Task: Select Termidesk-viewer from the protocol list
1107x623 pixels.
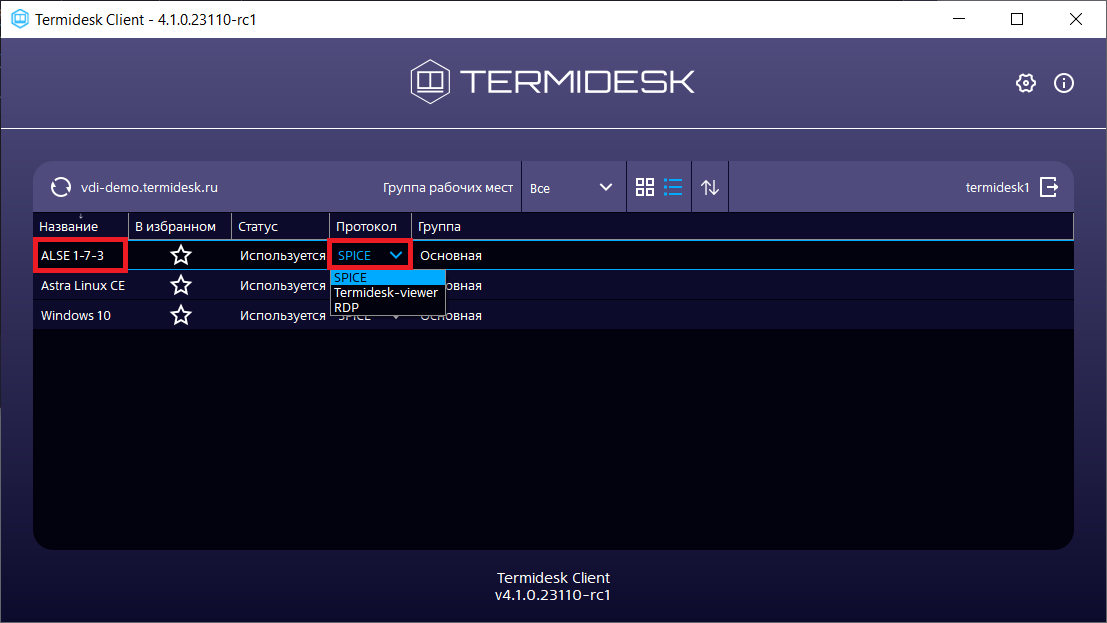Action: pyautogui.click(x=386, y=293)
